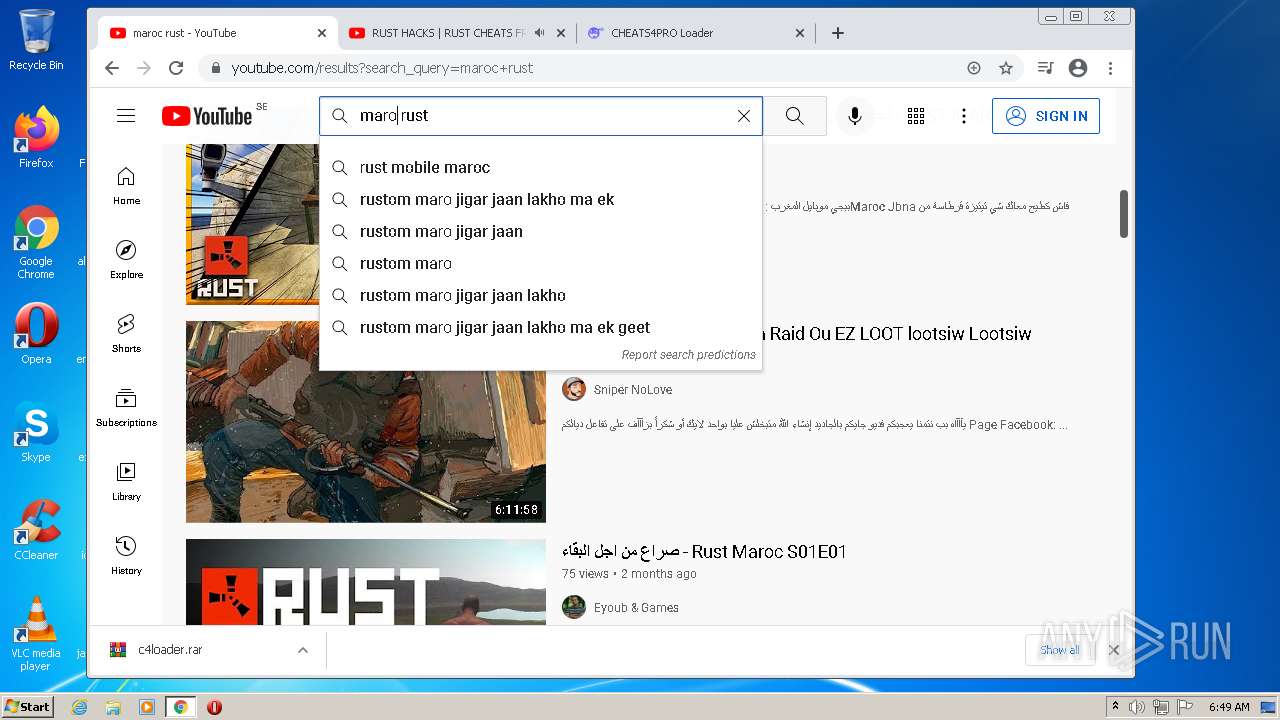Viewport: 1280px width, 720px height.
Task: Open Explore in the sidebar
Action: [126, 260]
